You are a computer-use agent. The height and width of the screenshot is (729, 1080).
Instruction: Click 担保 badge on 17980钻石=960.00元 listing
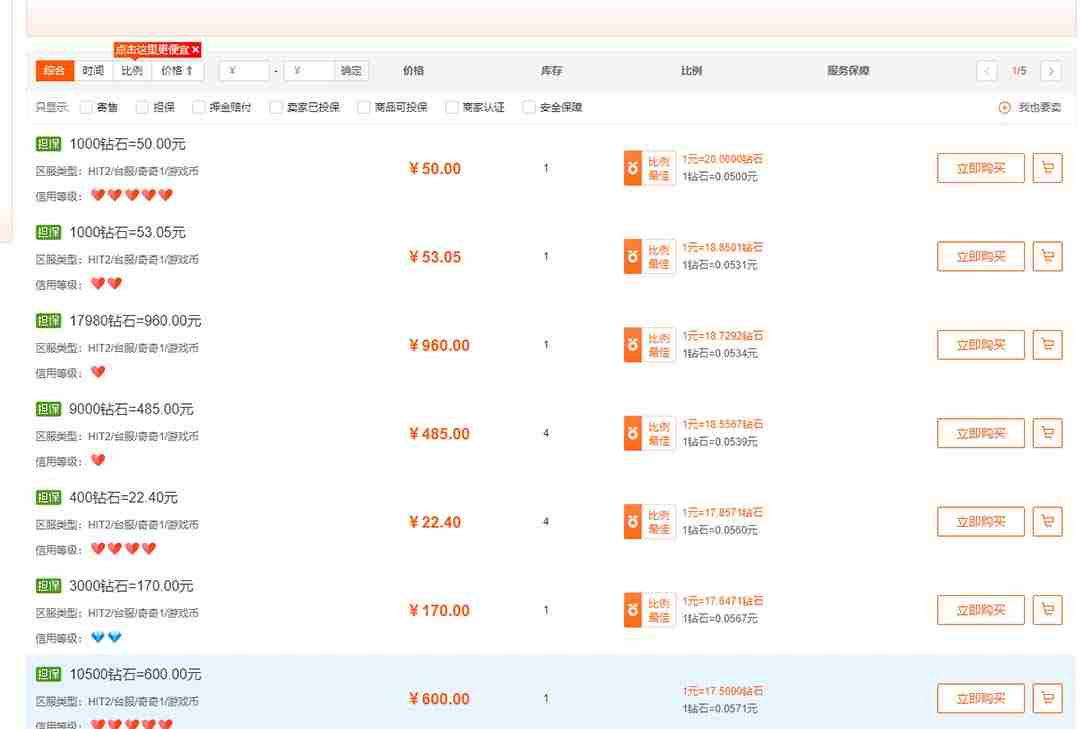[48, 320]
